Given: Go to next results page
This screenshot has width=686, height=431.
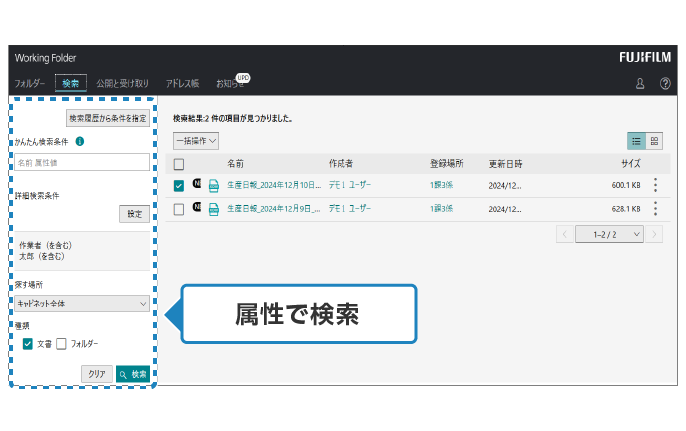Looking at the screenshot, I should pos(654,234).
